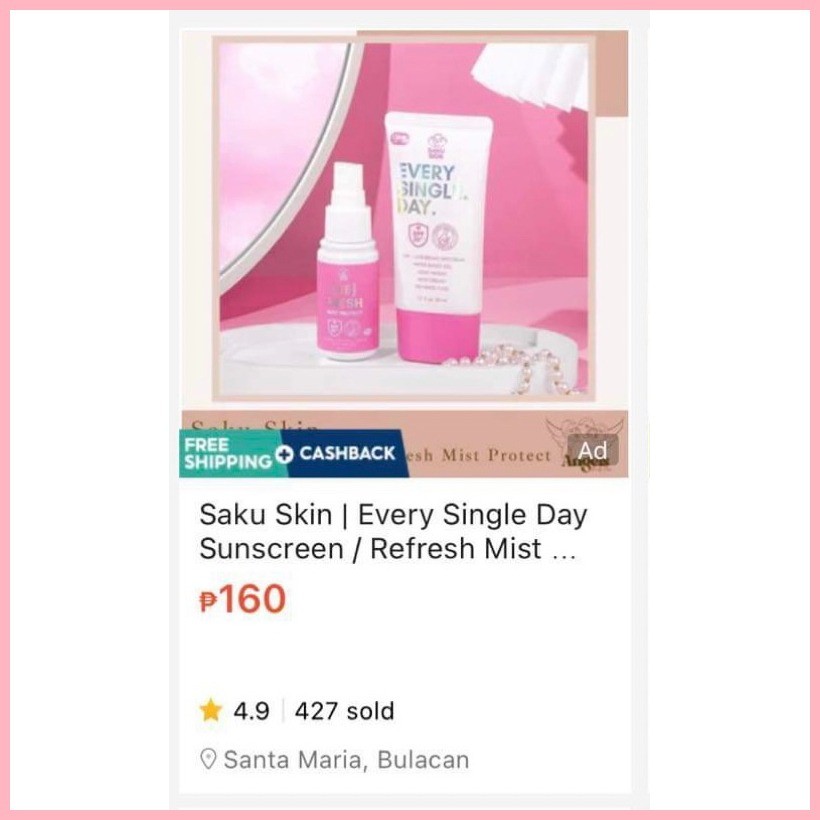Viewport: 820px width, 820px height.
Task: Tap the location pin icon
Action: [x=208, y=759]
